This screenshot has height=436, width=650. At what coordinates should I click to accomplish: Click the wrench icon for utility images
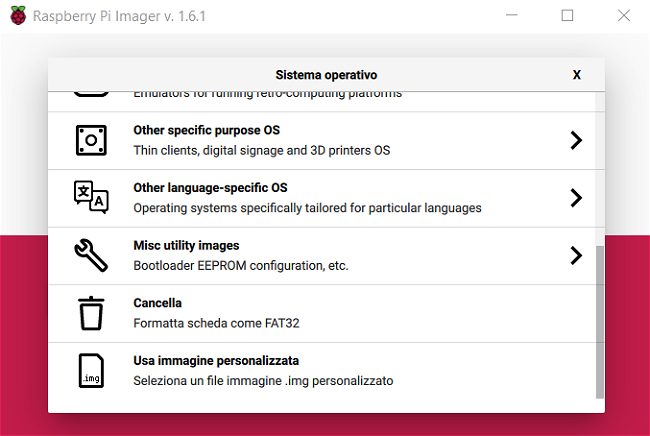tap(91, 256)
